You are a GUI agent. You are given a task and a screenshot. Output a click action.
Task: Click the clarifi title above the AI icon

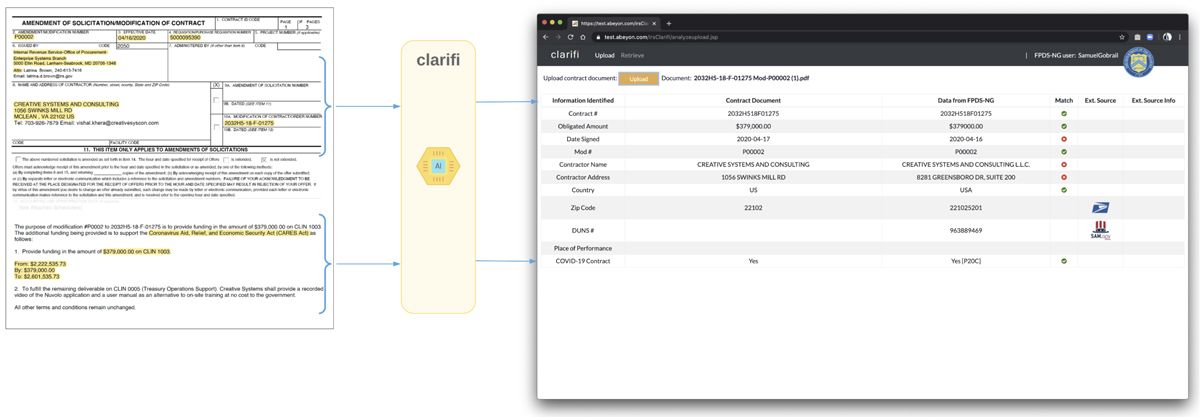[x=437, y=60]
